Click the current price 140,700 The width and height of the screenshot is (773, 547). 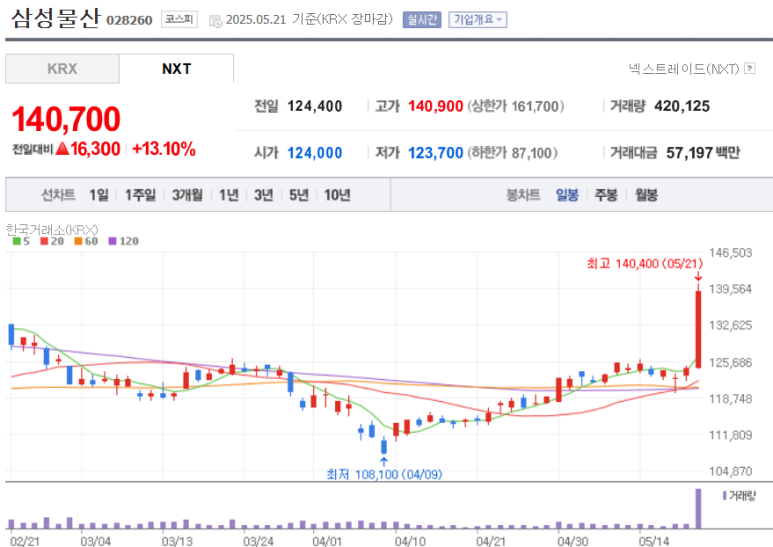click(x=66, y=119)
